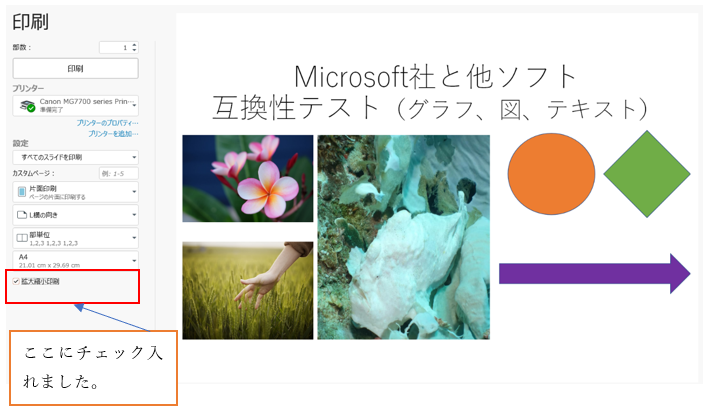This screenshot has width=713, height=410.
Task: Select the green diamond shape in preview
Action: coord(647,174)
